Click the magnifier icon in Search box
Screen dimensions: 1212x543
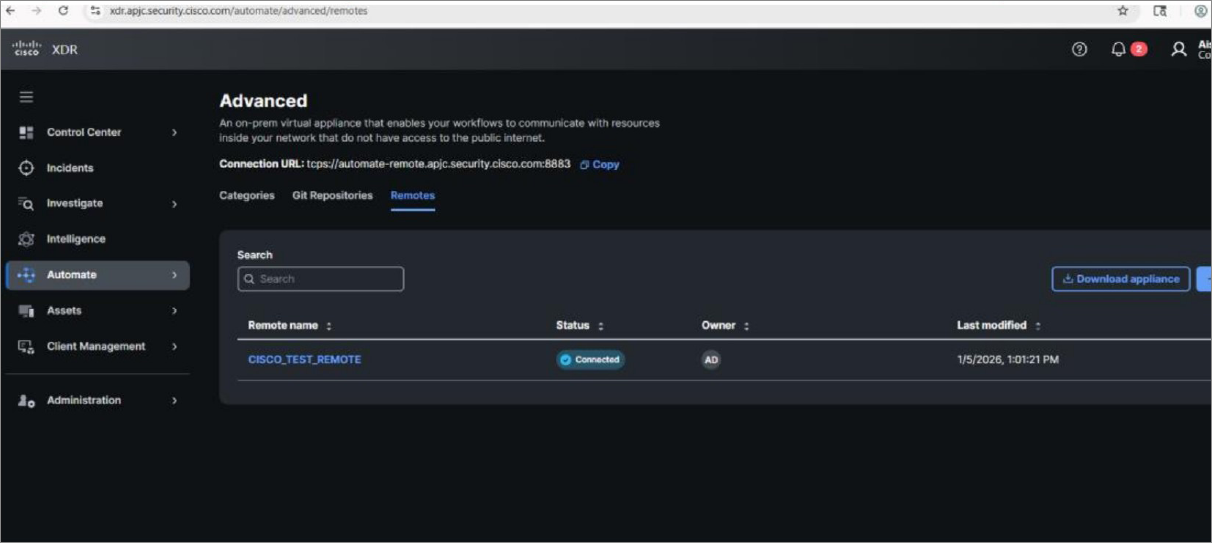[x=249, y=279]
